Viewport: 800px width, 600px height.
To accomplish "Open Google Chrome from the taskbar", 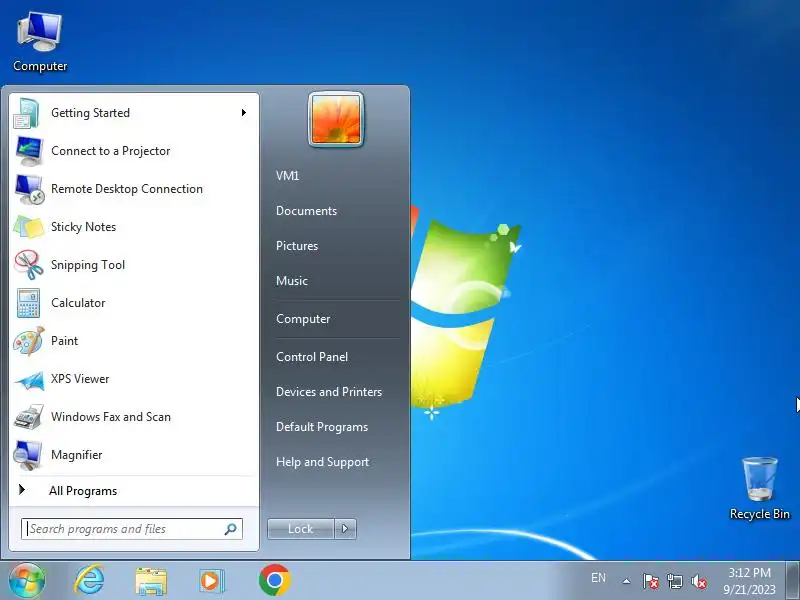I will click(x=274, y=580).
